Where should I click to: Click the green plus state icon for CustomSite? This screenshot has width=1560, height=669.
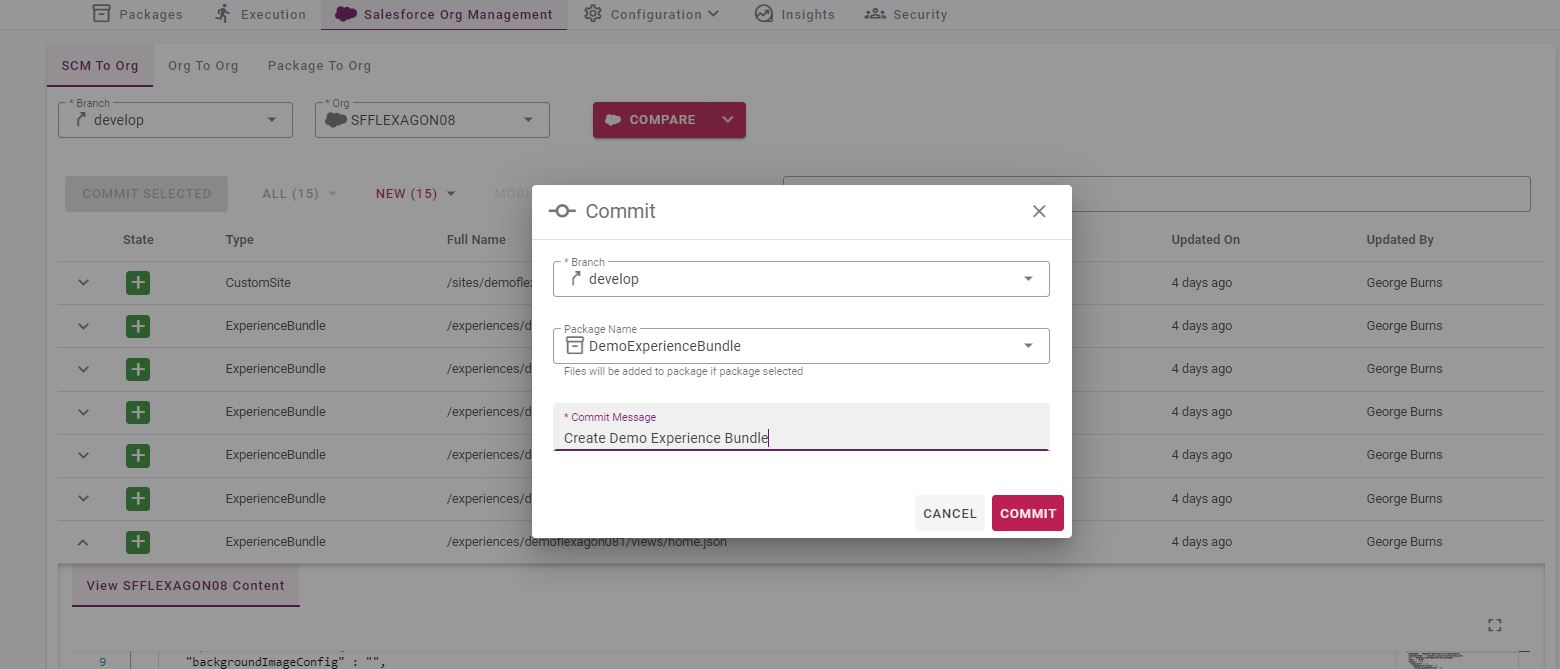point(138,283)
